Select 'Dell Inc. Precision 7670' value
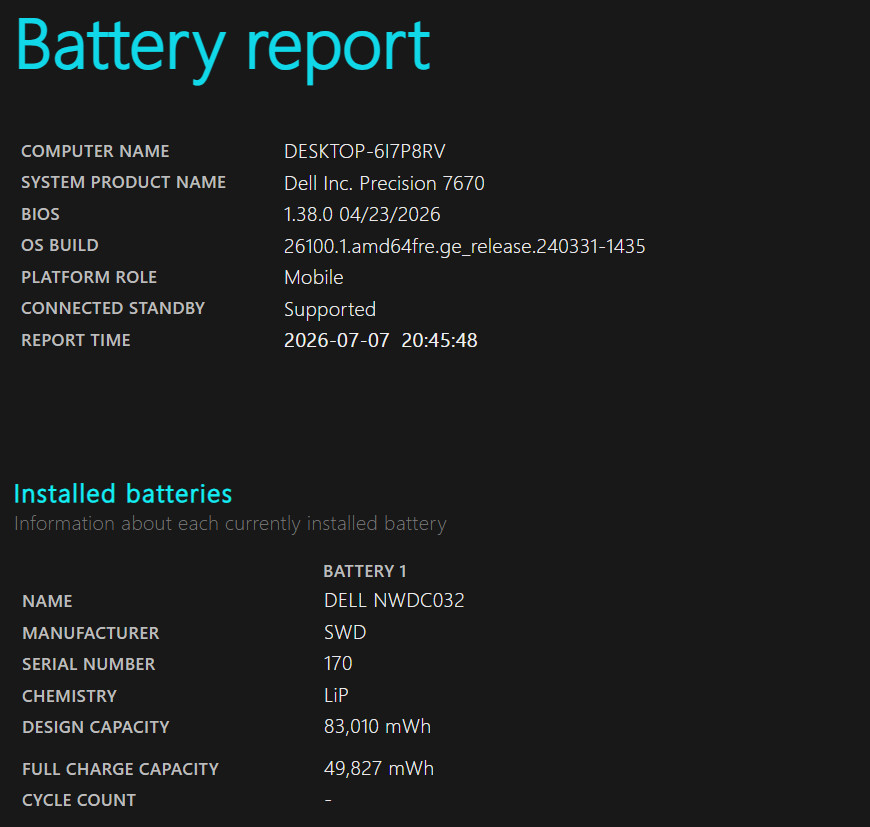 click(384, 183)
